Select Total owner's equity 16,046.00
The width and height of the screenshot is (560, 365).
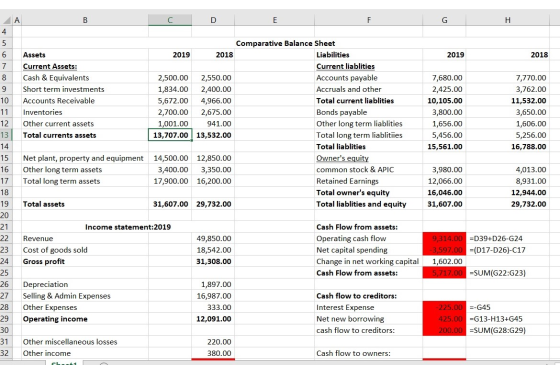tap(444, 192)
